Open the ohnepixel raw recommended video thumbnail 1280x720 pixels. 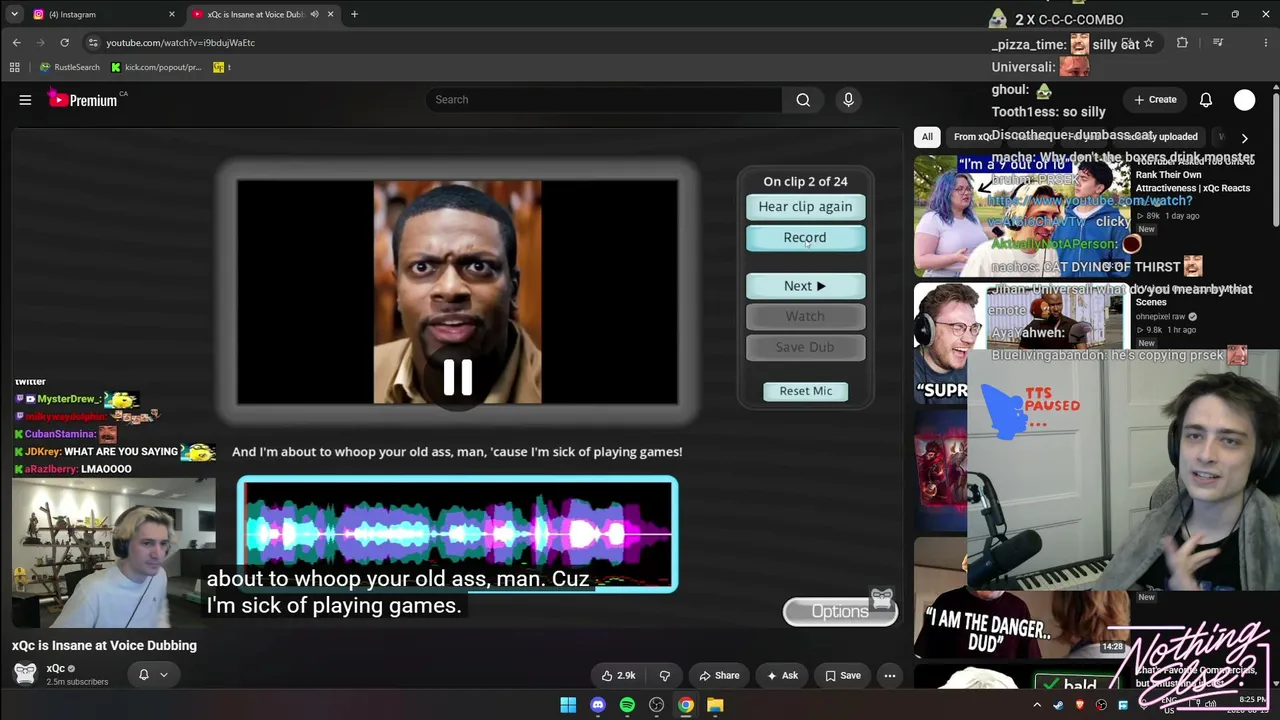[1022, 343]
